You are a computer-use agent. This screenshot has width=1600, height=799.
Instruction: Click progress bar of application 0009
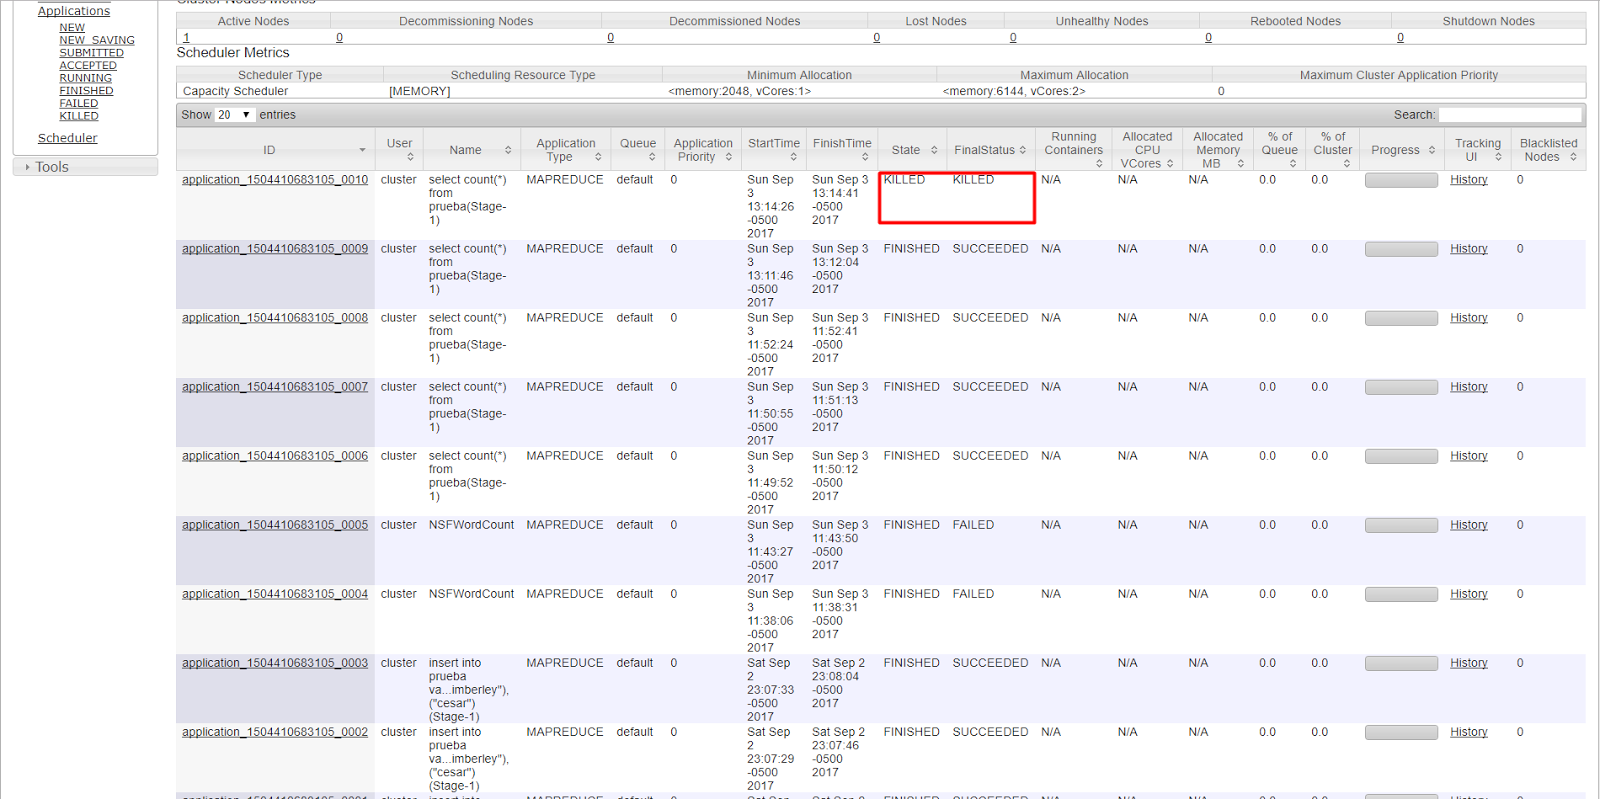(1401, 249)
